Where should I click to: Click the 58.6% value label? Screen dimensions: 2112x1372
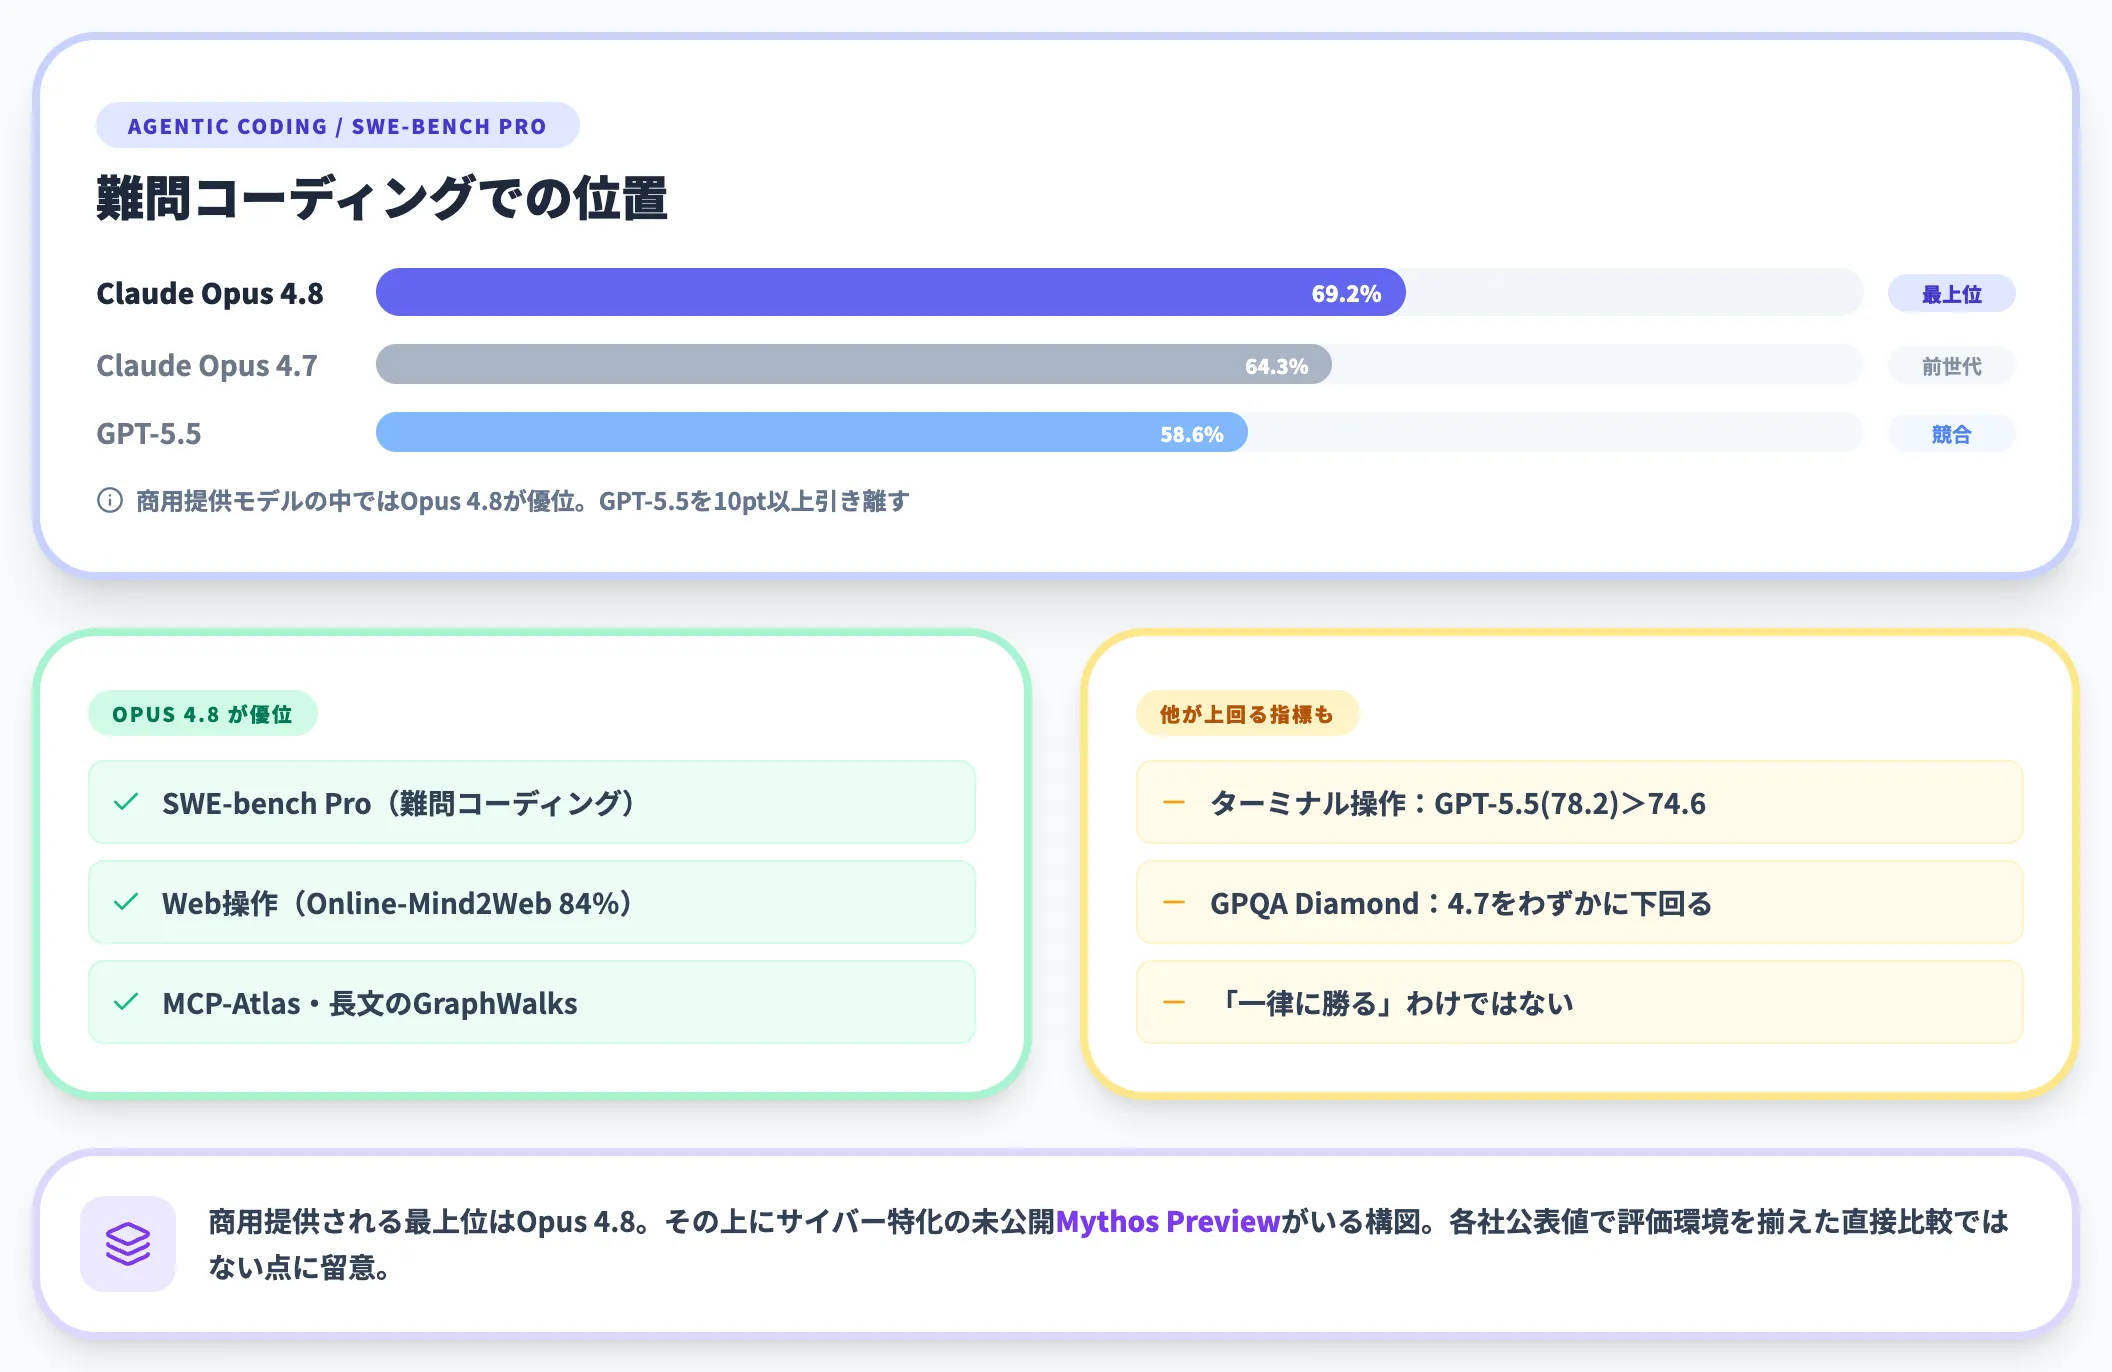click(x=1191, y=434)
